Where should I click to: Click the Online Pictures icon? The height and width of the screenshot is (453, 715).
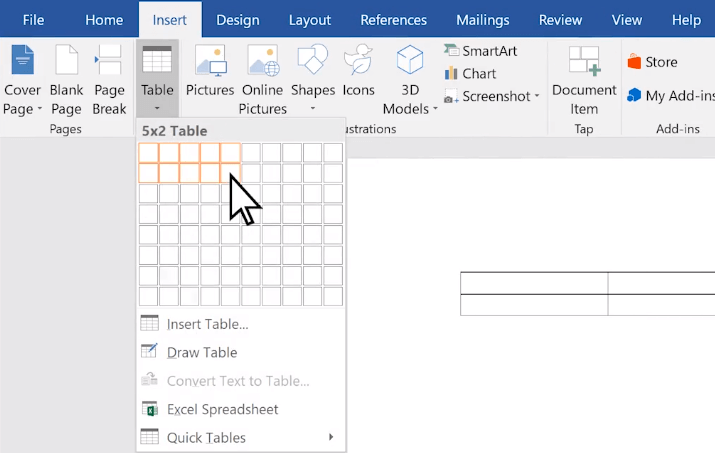[263, 62]
